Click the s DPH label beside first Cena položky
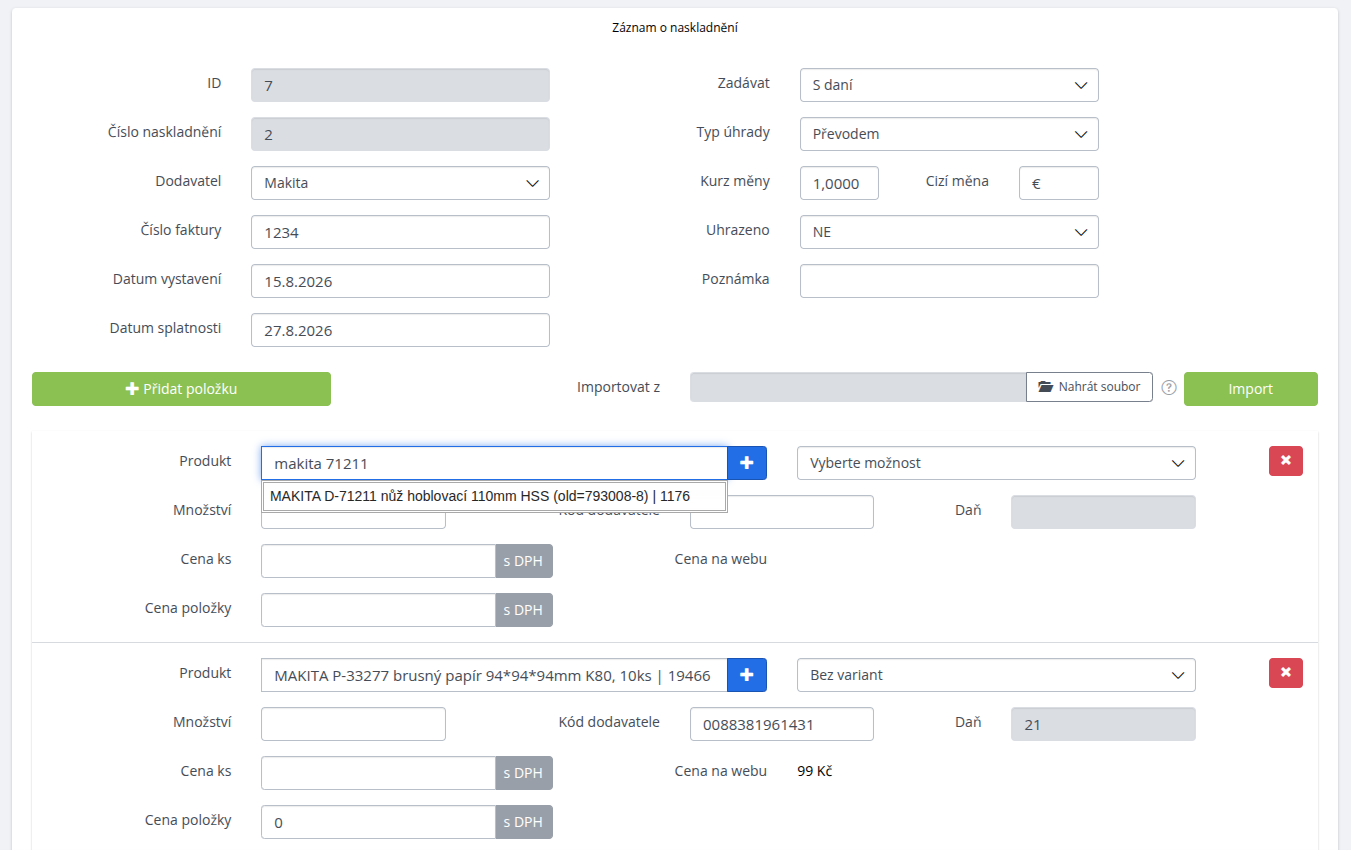1351x850 pixels. [x=524, y=610]
